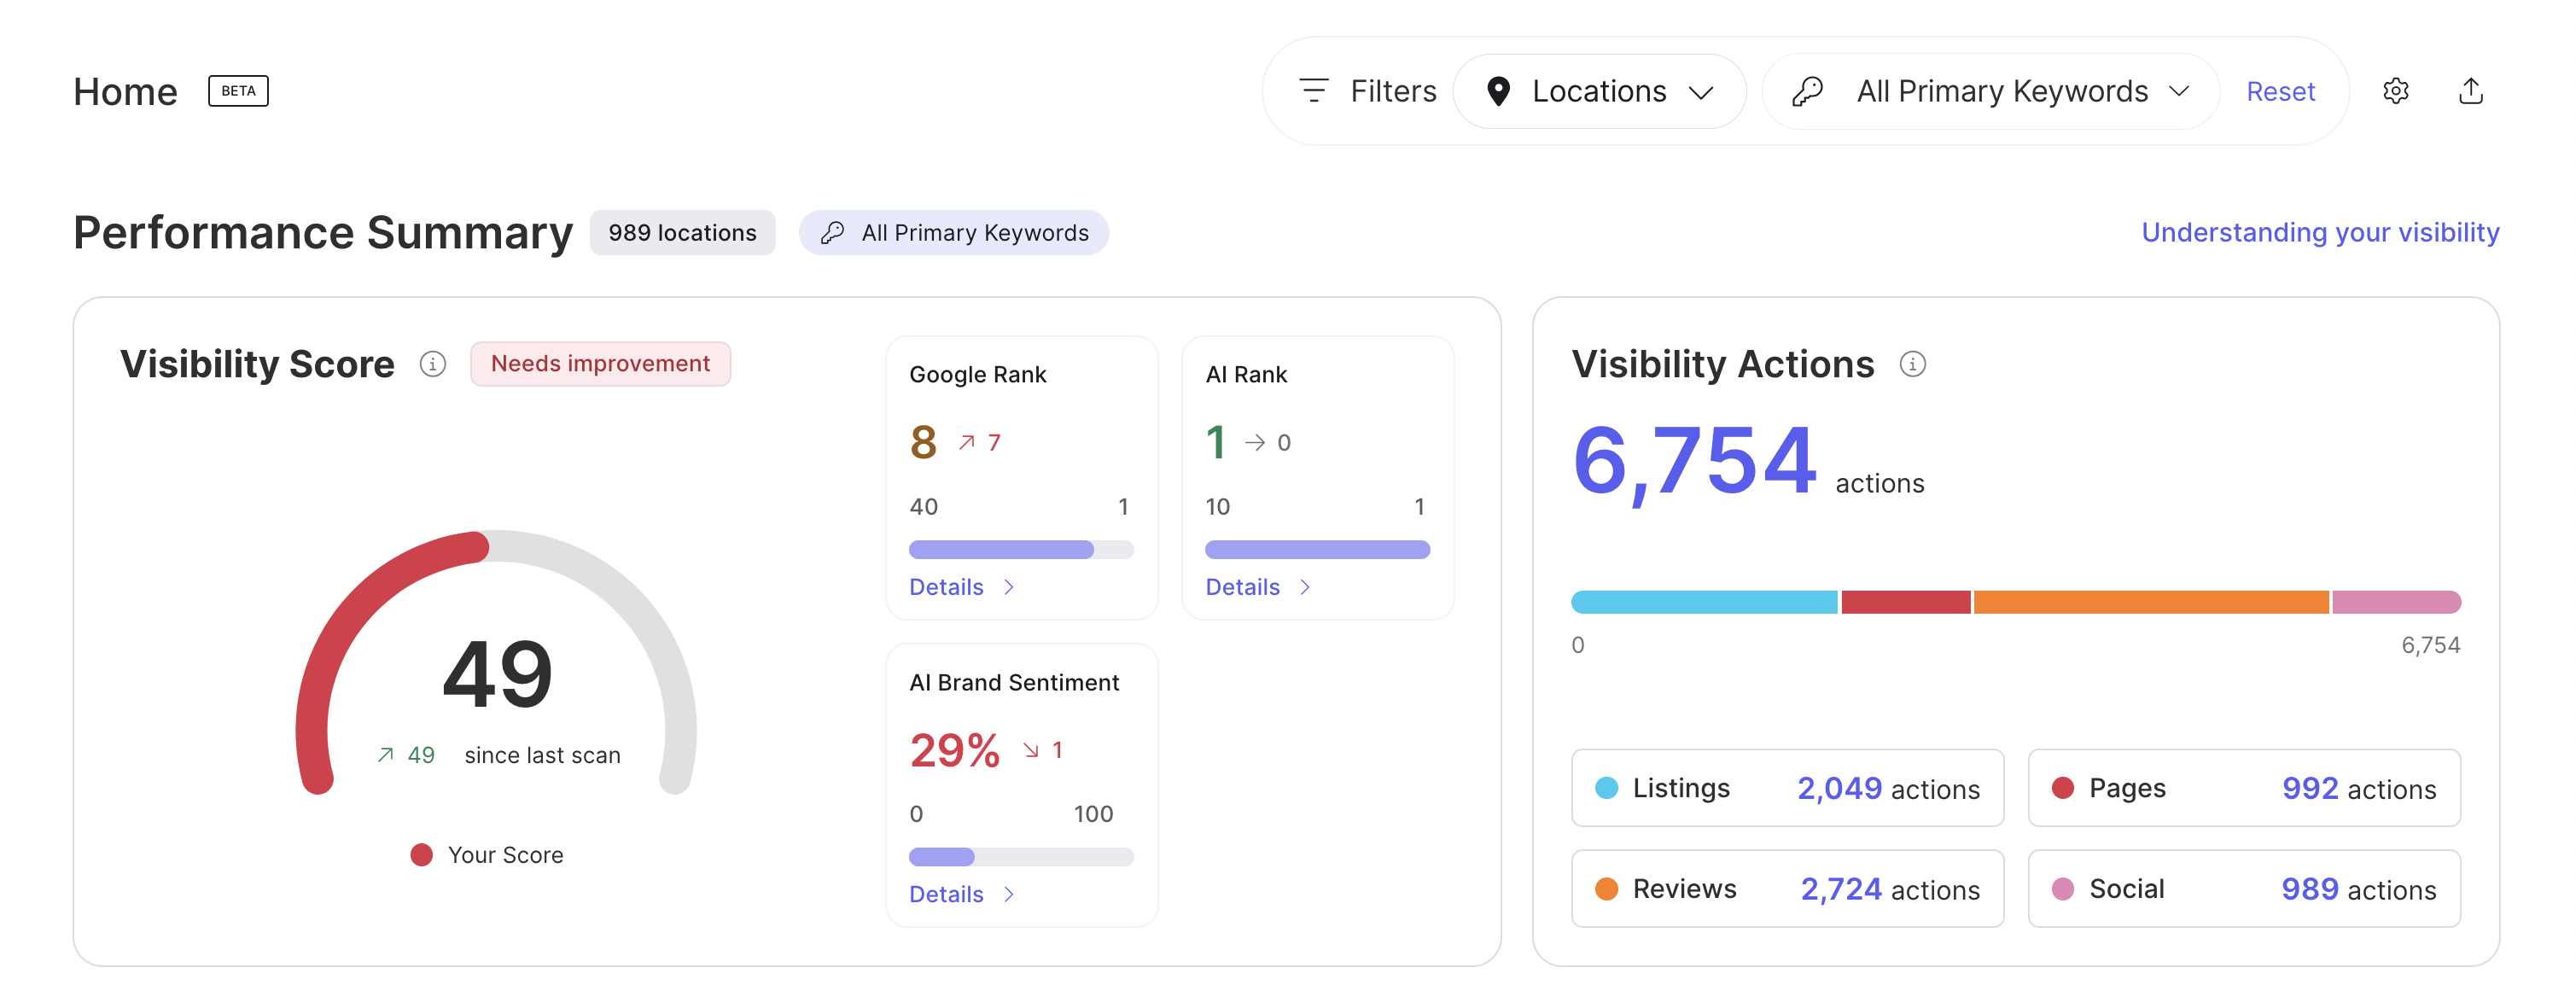Open Understanding your visibility link
This screenshot has width=2576, height=985.
click(2319, 232)
